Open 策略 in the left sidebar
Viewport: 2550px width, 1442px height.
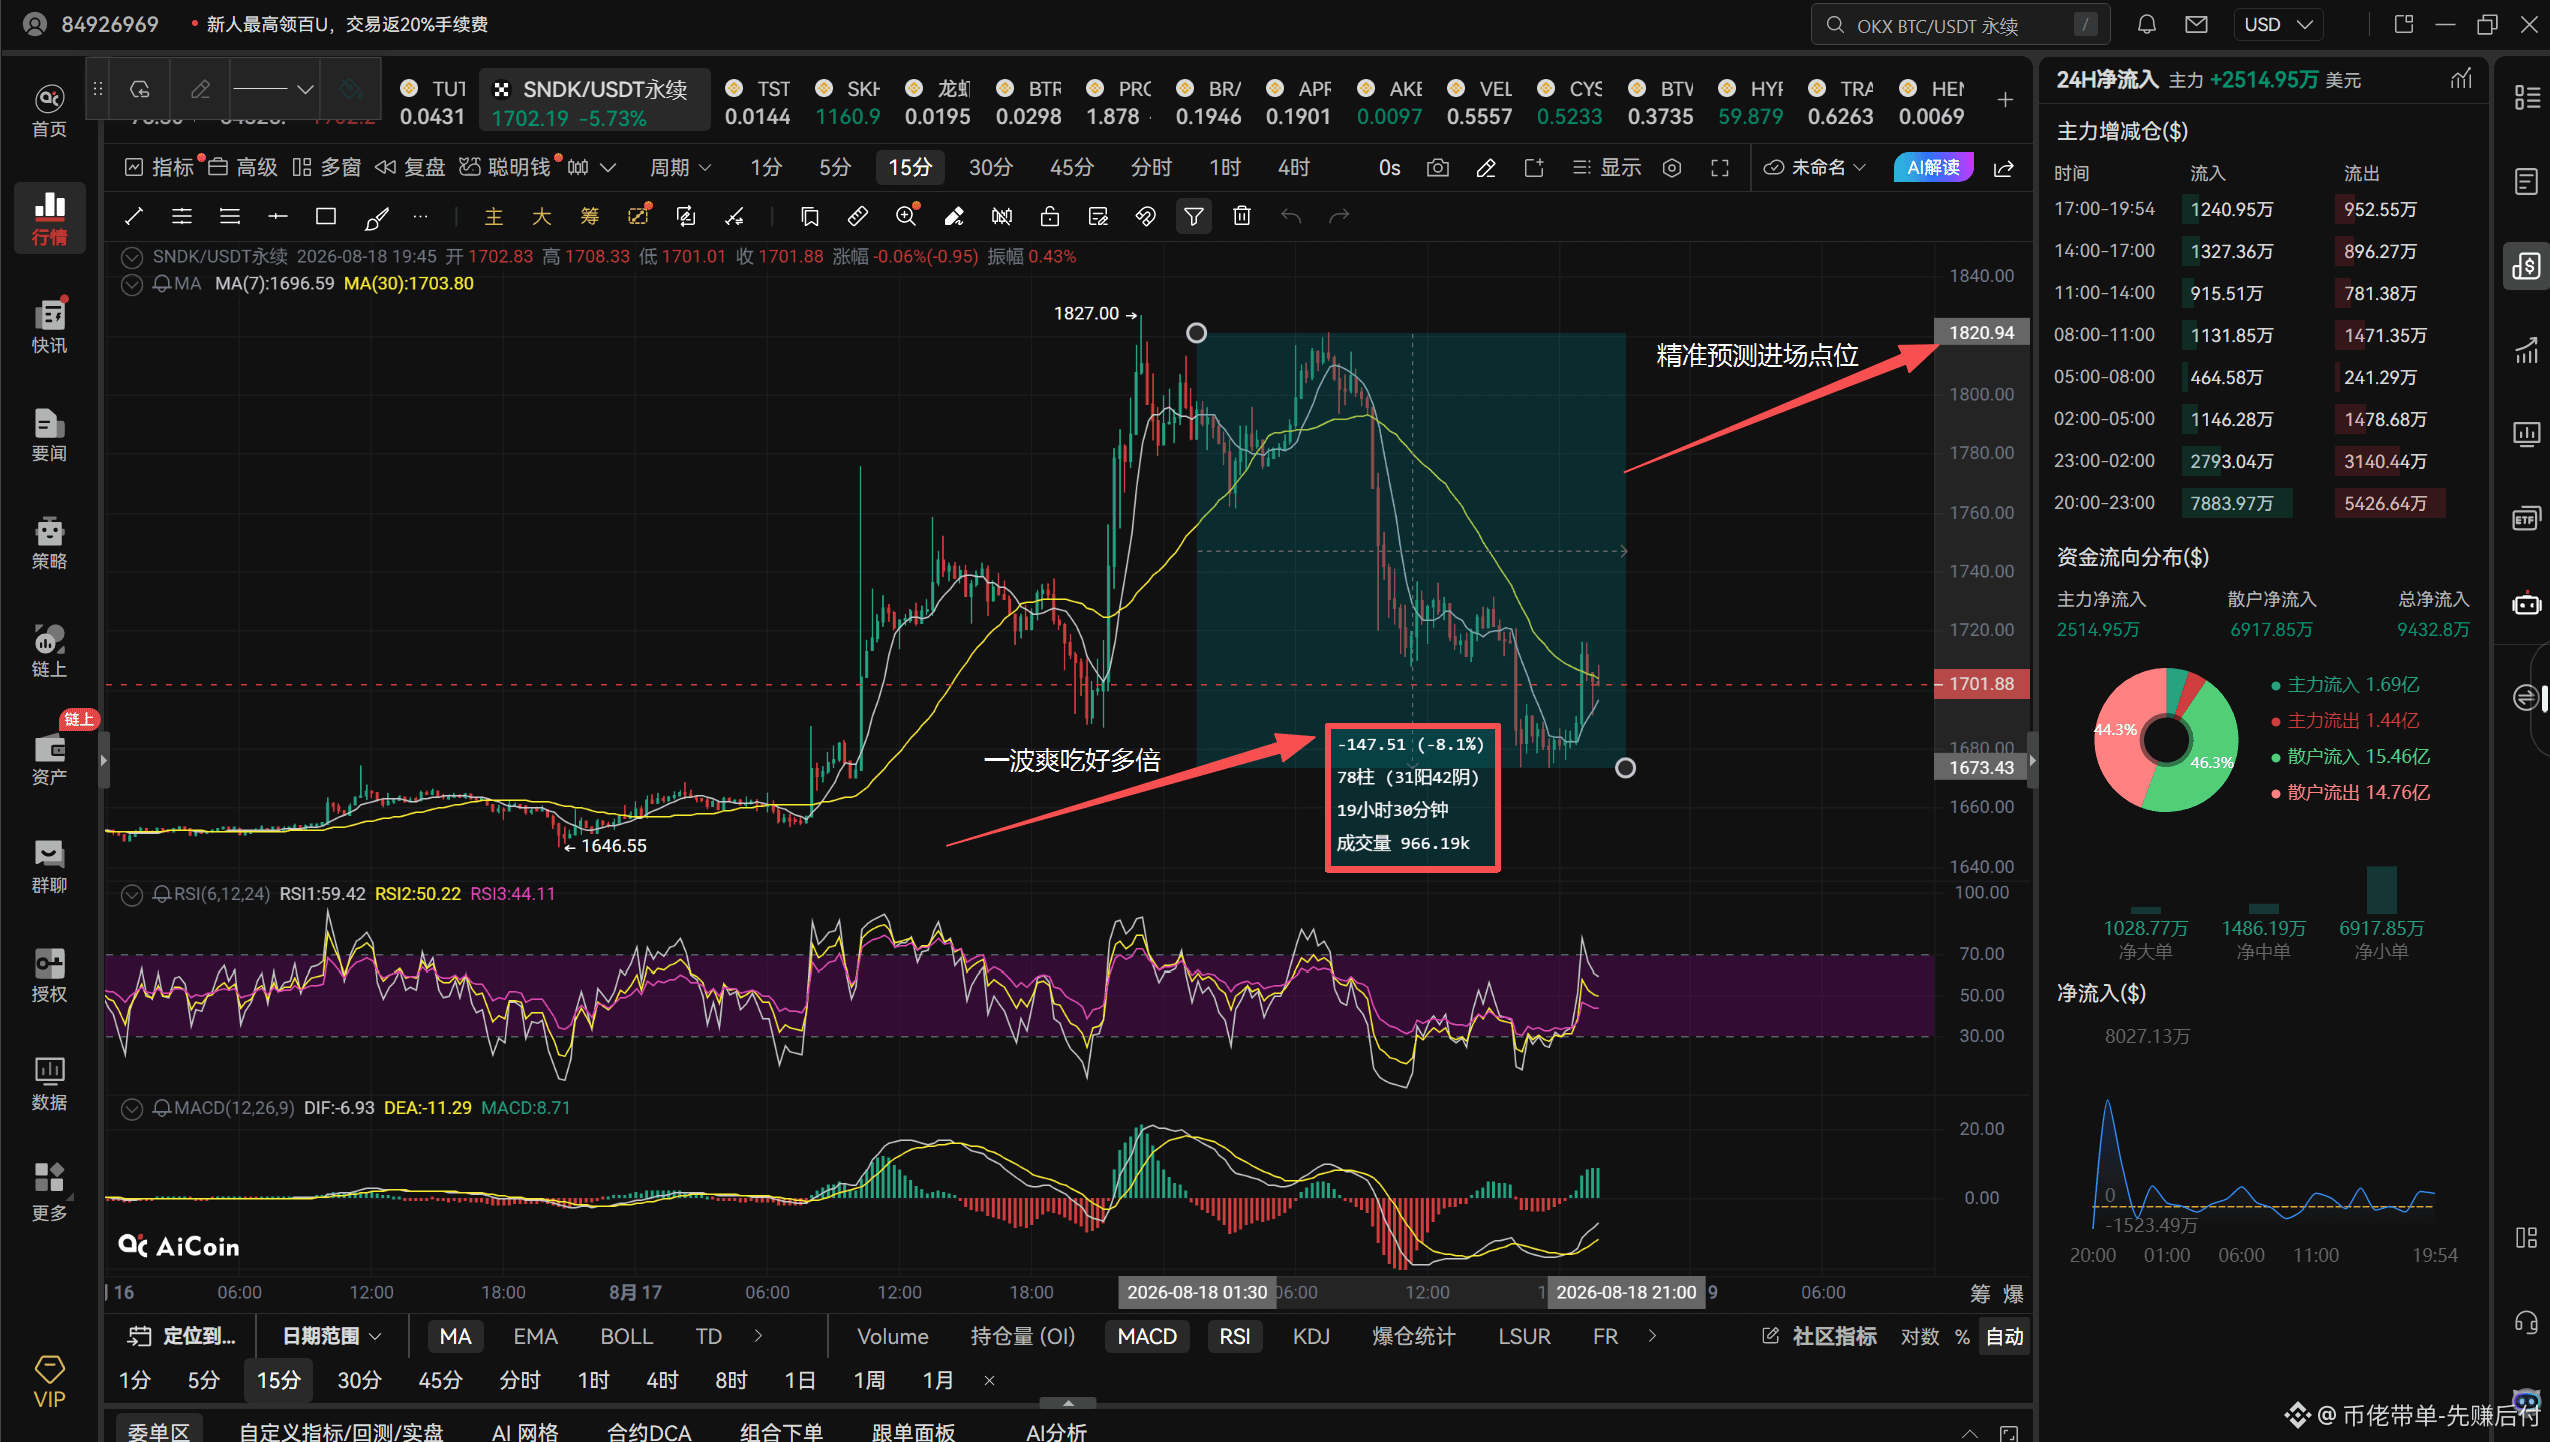coord(49,542)
